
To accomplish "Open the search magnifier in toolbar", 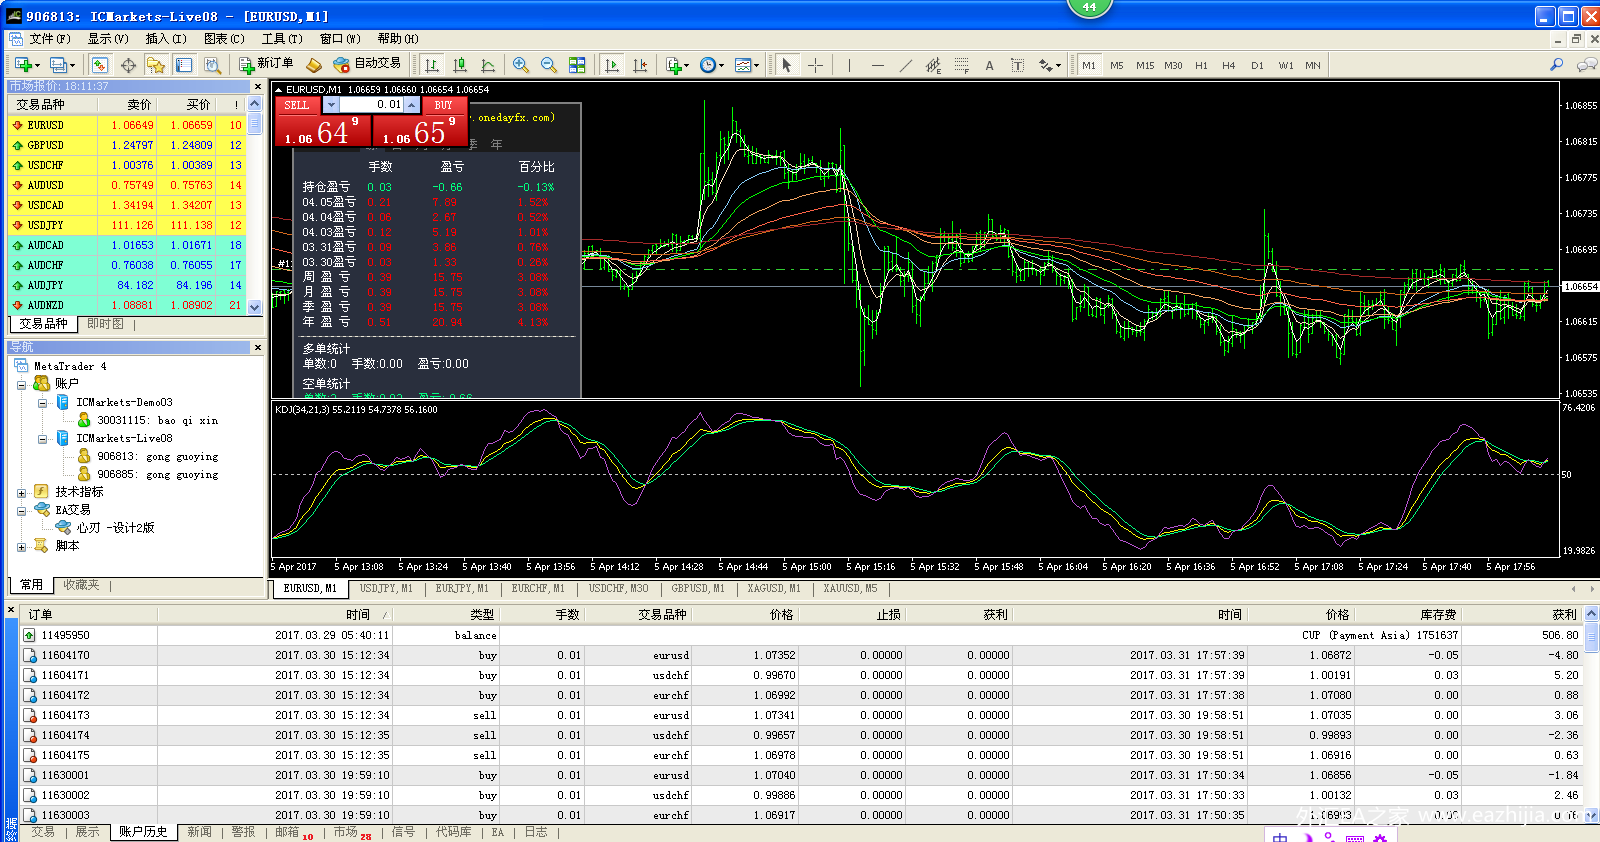I will coord(1556,65).
